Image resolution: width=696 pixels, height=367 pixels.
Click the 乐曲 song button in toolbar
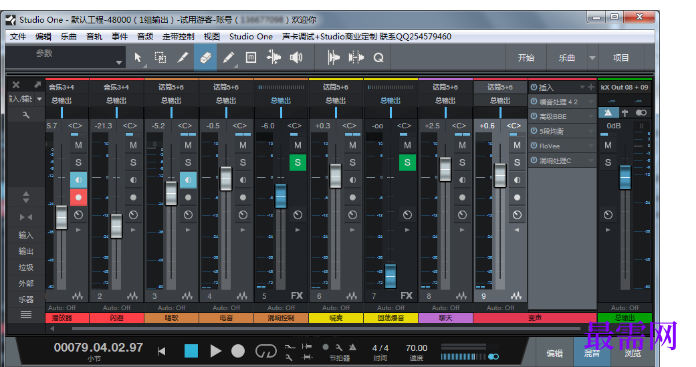click(566, 58)
